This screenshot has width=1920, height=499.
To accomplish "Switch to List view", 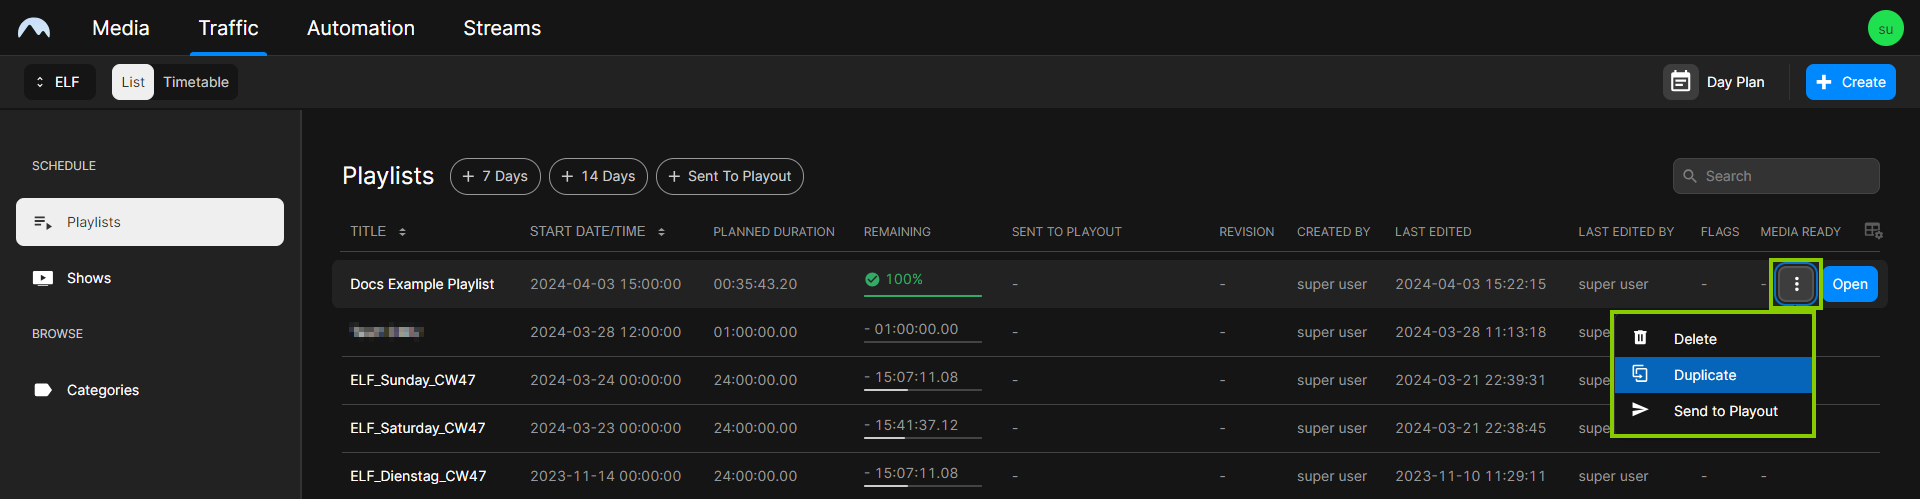I will (x=133, y=82).
